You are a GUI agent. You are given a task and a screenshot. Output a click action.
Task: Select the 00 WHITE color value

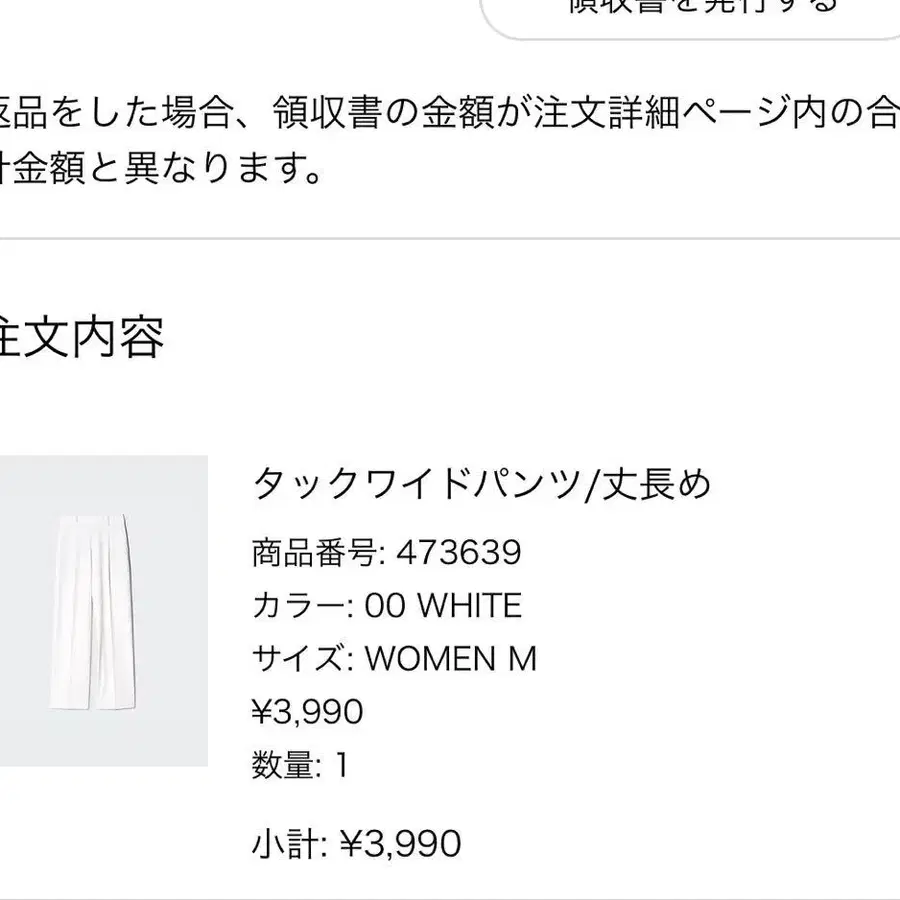click(443, 605)
